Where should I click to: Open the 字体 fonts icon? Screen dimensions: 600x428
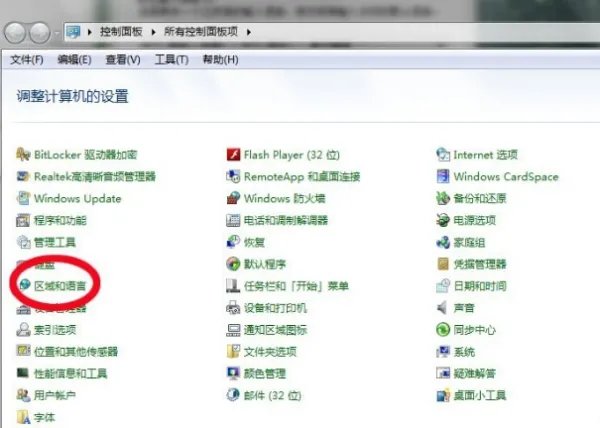[23, 417]
